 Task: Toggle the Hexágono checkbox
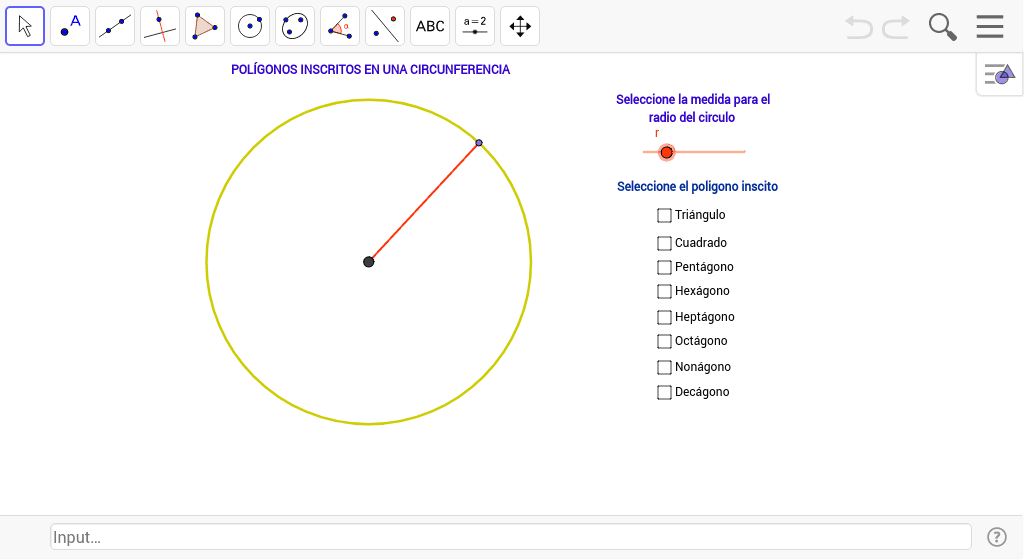[x=664, y=291]
